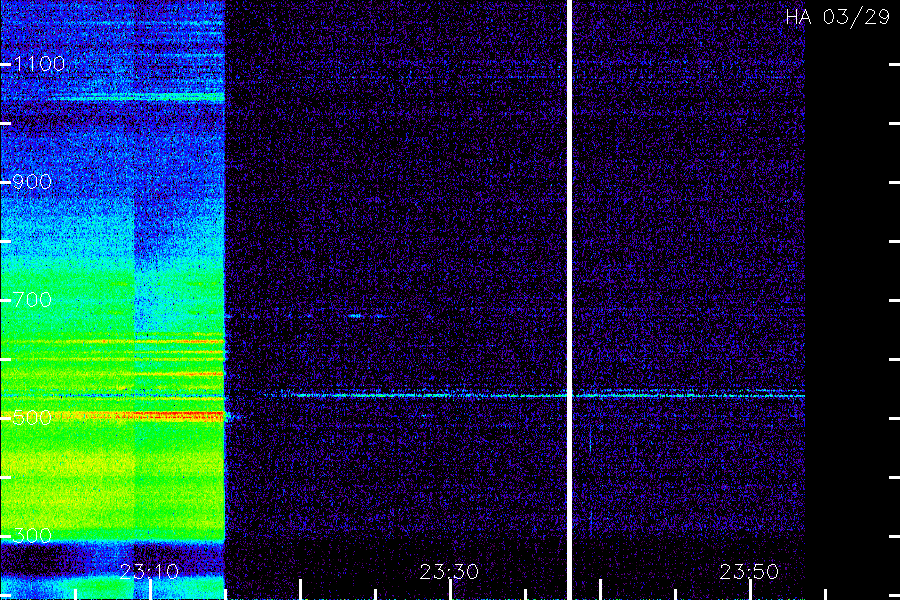
Task: Click the 700 frequency axis label
Action: tap(32, 300)
